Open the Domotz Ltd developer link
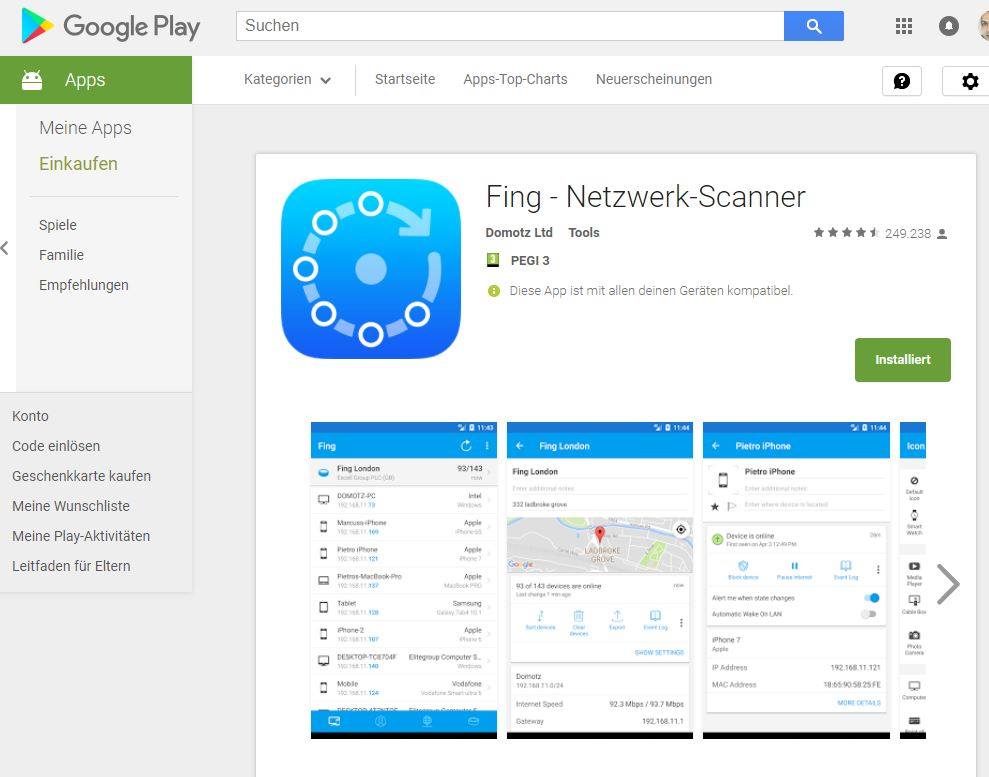Screen dimensions: 989x777 [x=518, y=233]
